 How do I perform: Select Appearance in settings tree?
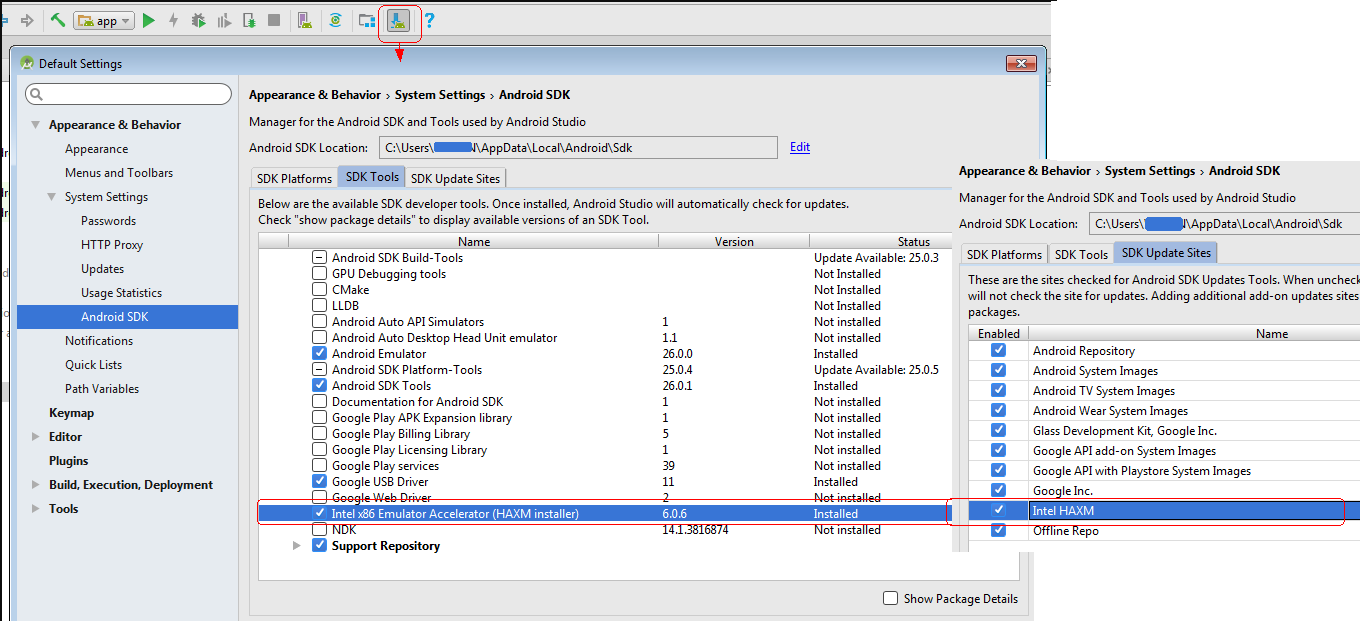(96, 149)
